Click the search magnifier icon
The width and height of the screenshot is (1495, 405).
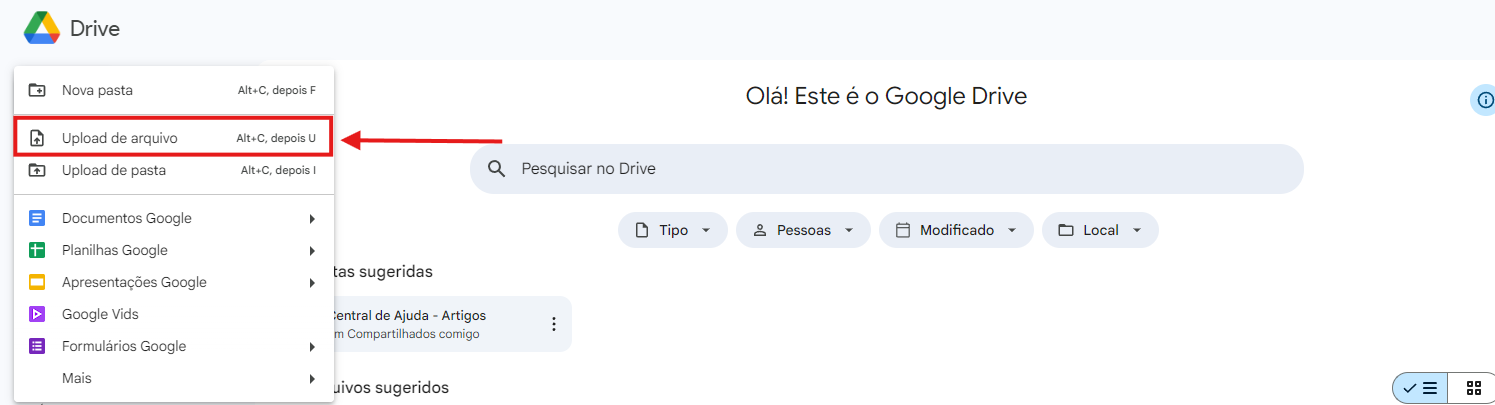497,168
